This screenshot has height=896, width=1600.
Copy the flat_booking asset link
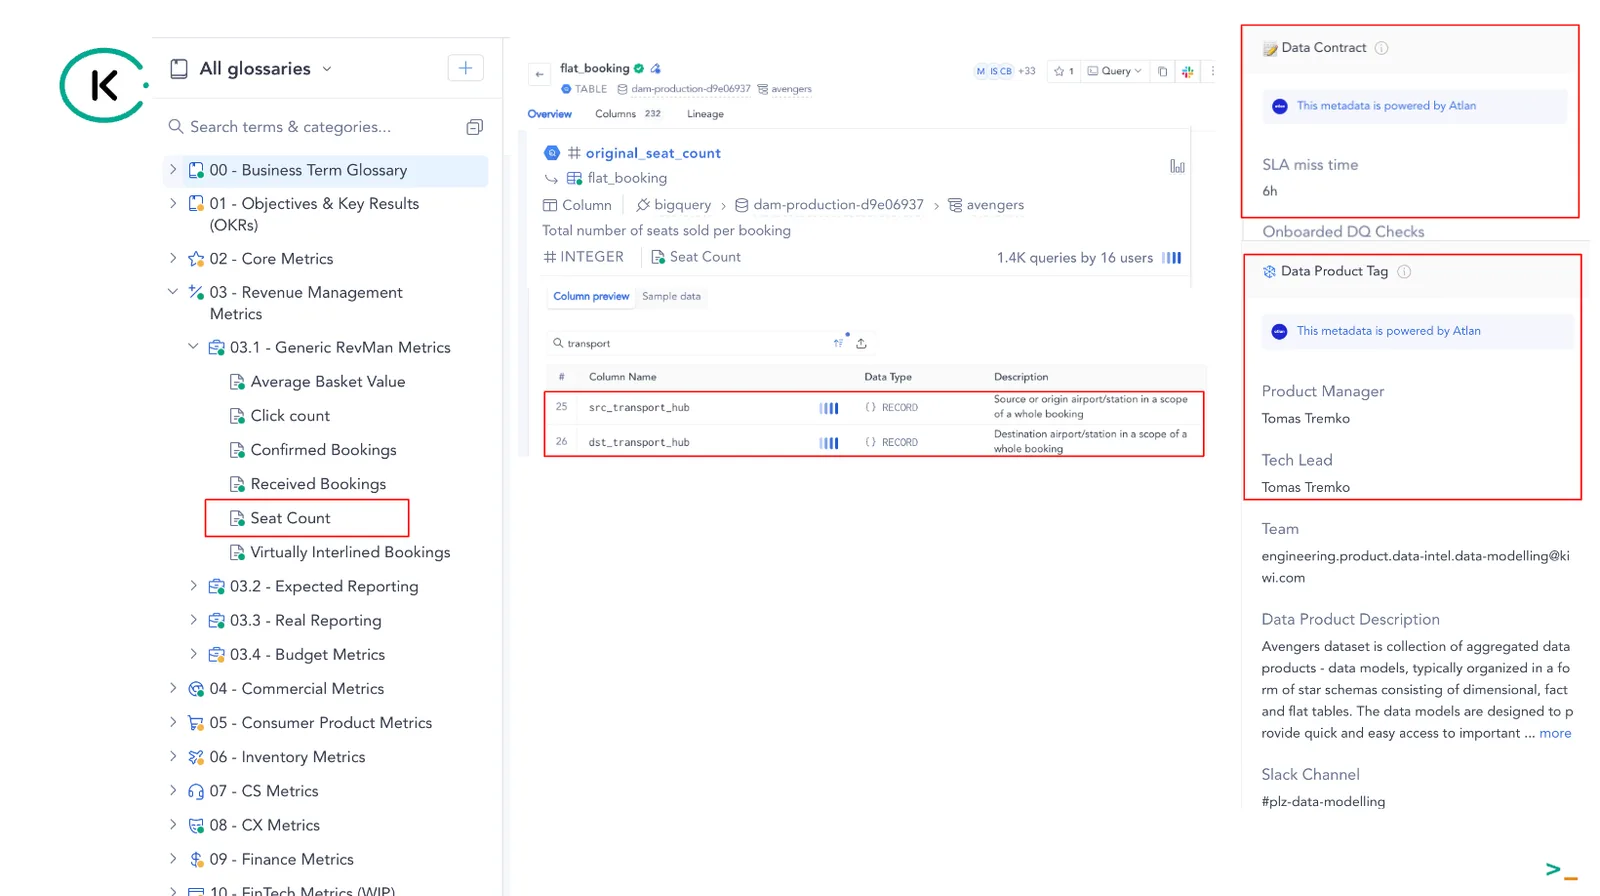tap(1162, 71)
